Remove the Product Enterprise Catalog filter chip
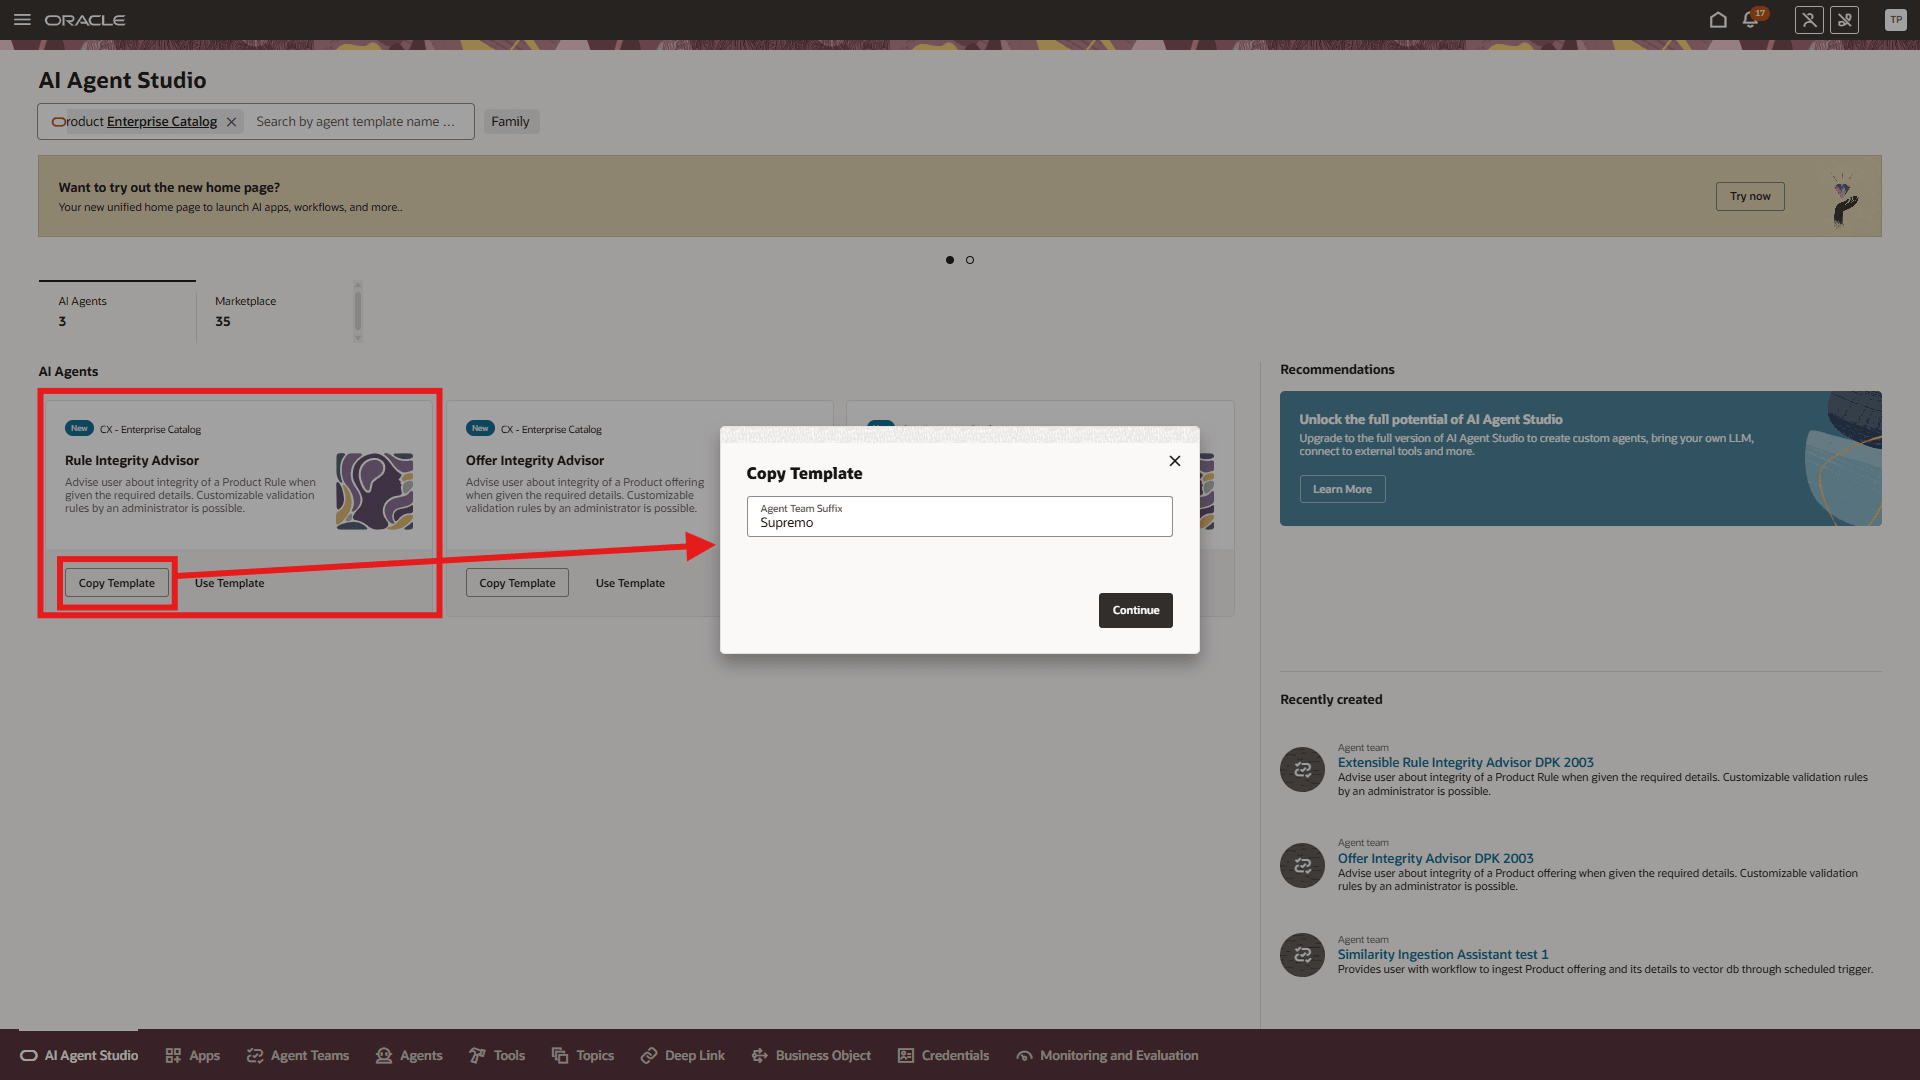 click(x=231, y=122)
